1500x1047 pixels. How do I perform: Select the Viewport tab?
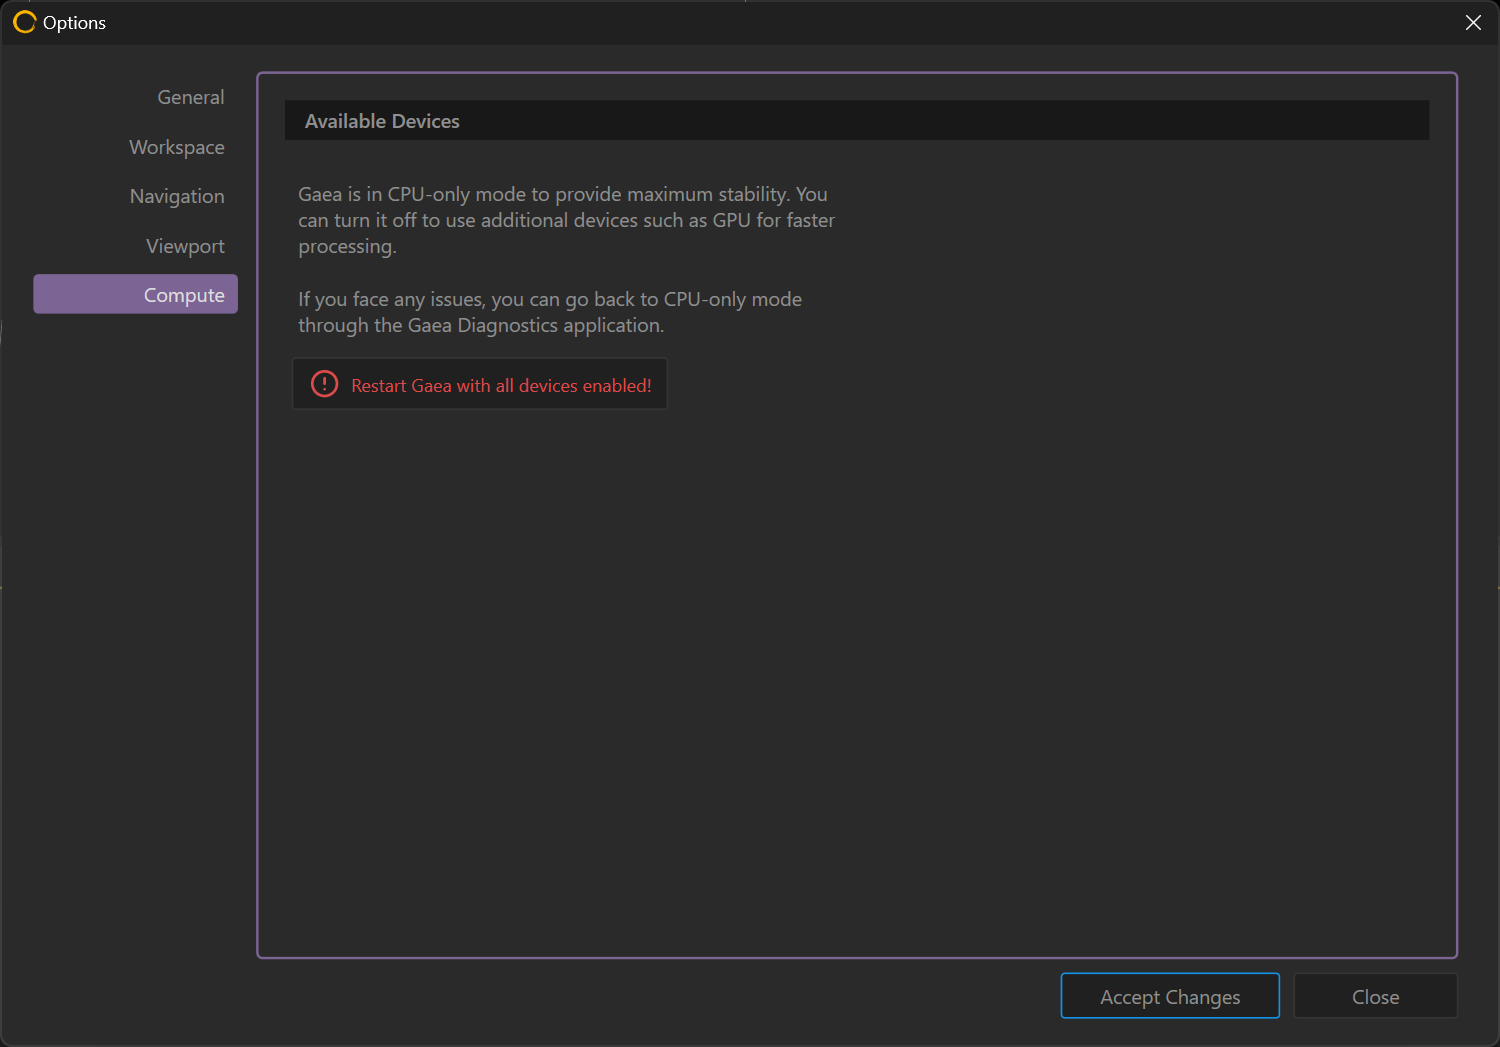[x=185, y=246]
